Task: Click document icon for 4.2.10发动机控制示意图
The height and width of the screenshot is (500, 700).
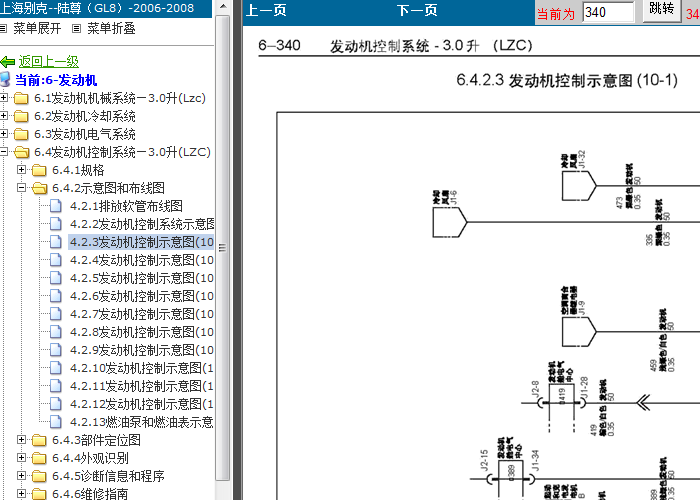Action: [55, 368]
